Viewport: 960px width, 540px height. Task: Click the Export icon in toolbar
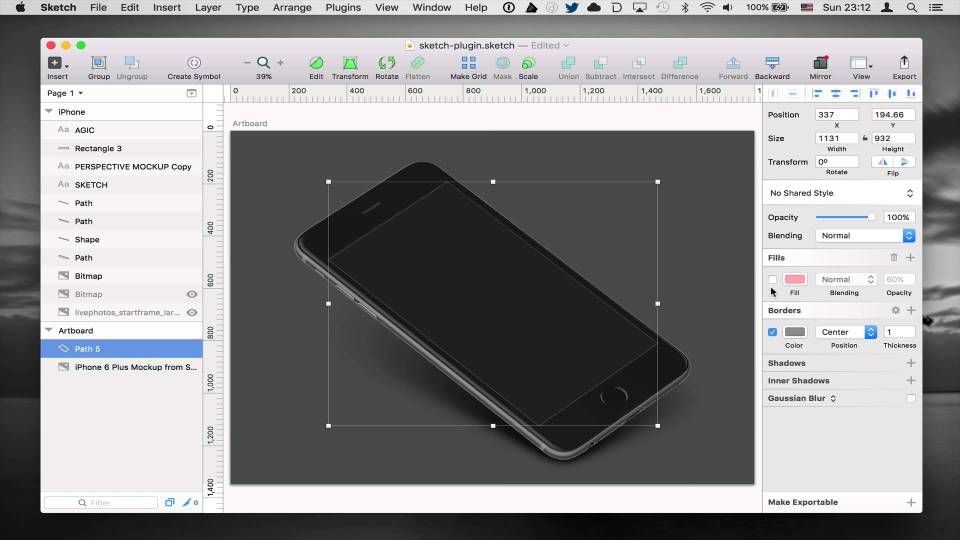pos(904,64)
